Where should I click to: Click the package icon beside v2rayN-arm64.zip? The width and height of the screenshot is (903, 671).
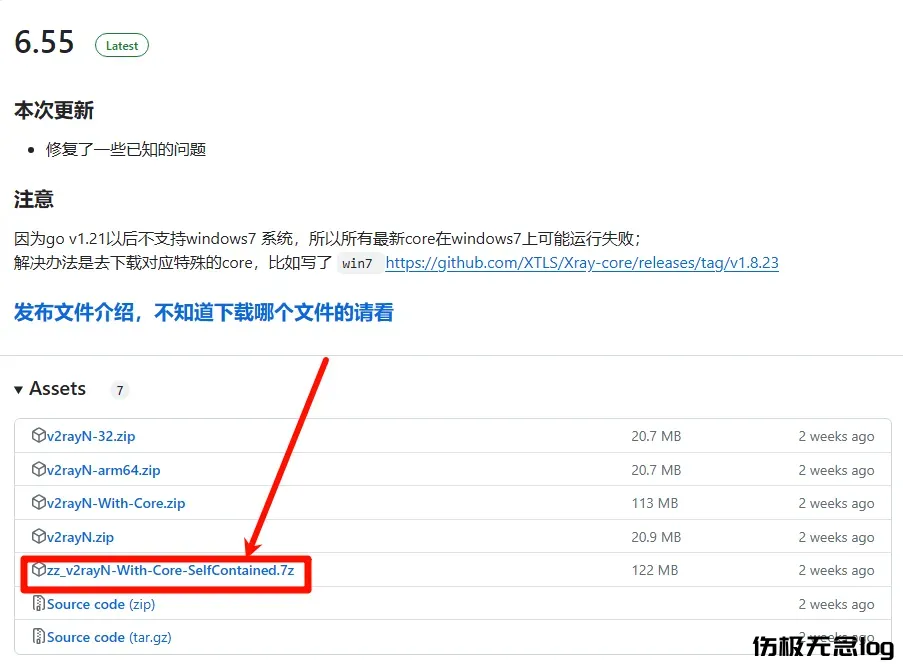[39, 469]
